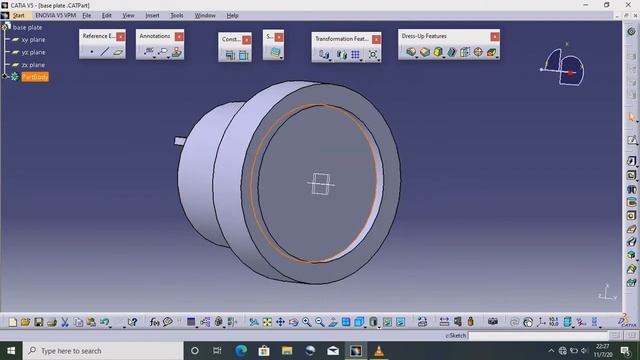
Task: Click the Select arrow tool on right toolbar
Action: pyautogui.click(x=631, y=118)
